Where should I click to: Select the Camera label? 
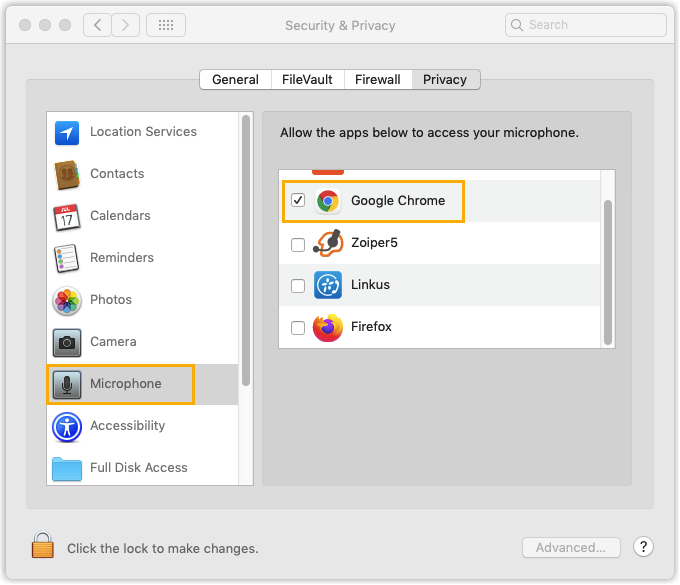[113, 342]
